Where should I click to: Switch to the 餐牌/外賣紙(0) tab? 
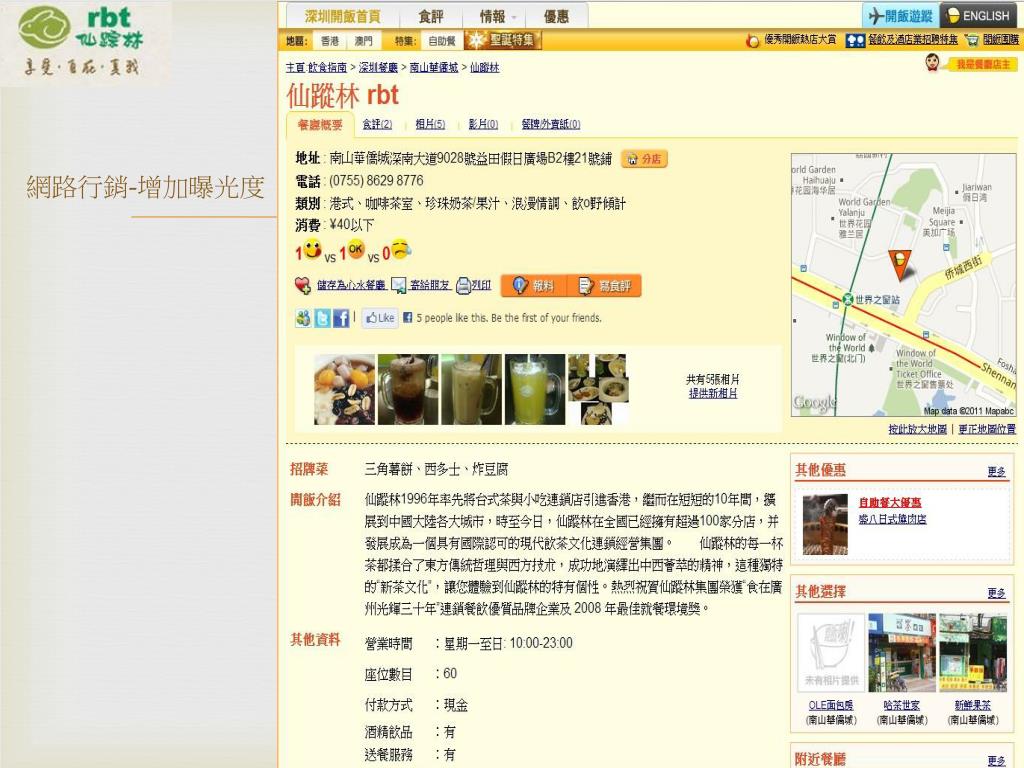(551, 124)
